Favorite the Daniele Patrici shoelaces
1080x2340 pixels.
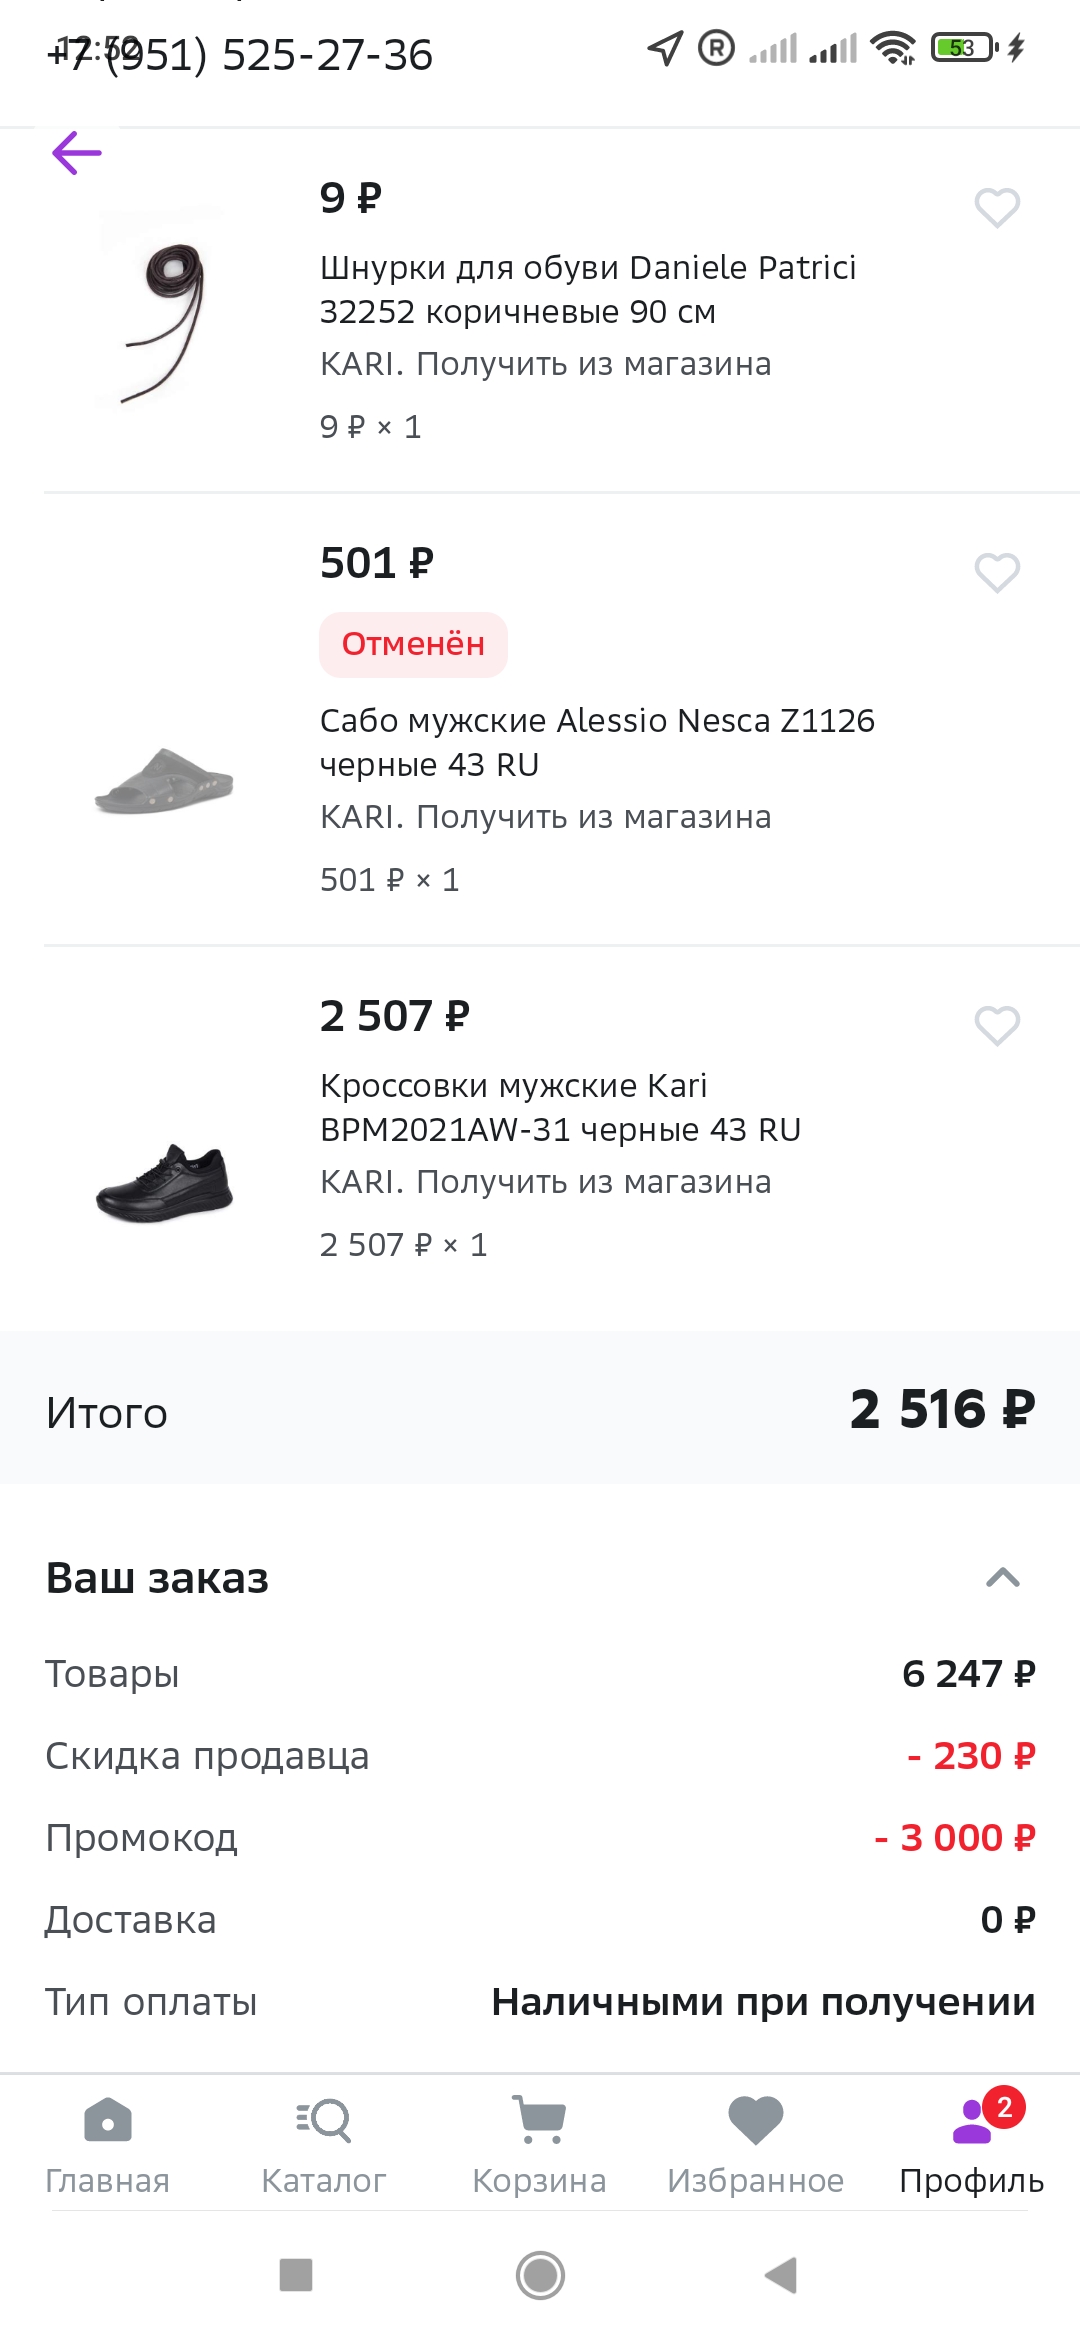pos(997,208)
